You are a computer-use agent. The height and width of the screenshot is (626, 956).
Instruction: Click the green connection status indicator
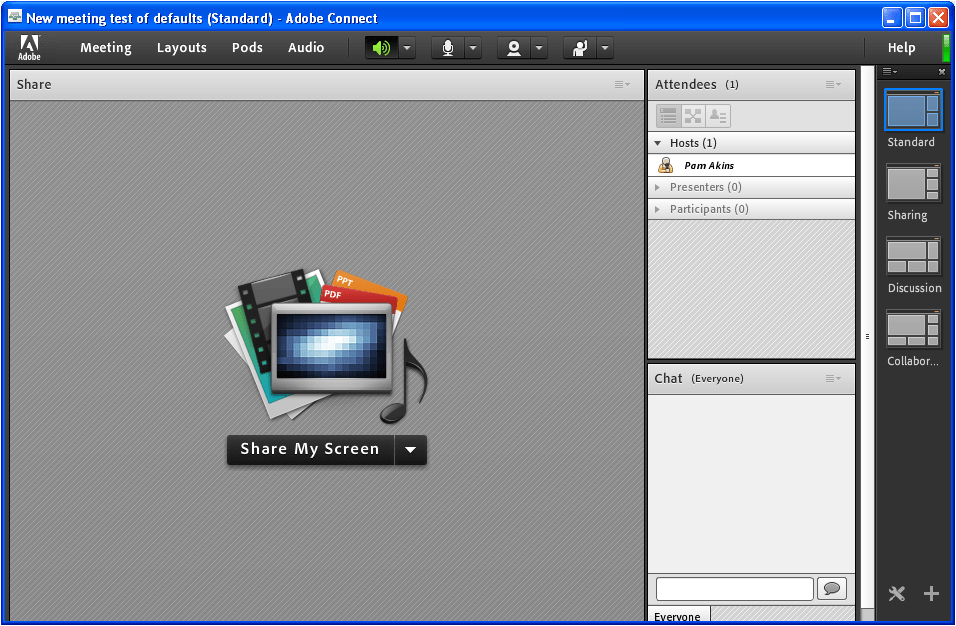click(946, 48)
